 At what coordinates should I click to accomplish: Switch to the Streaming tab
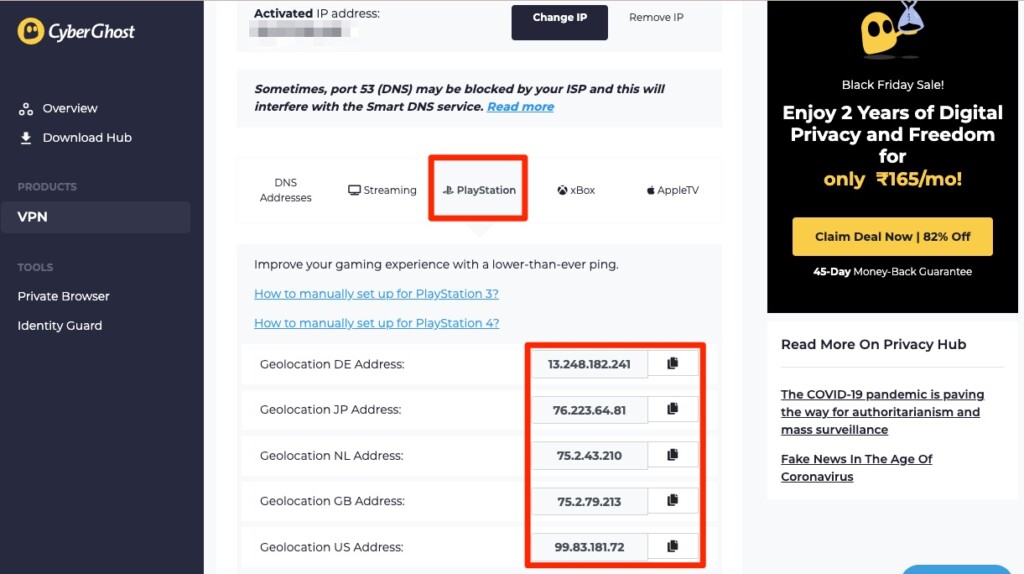coord(382,190)
